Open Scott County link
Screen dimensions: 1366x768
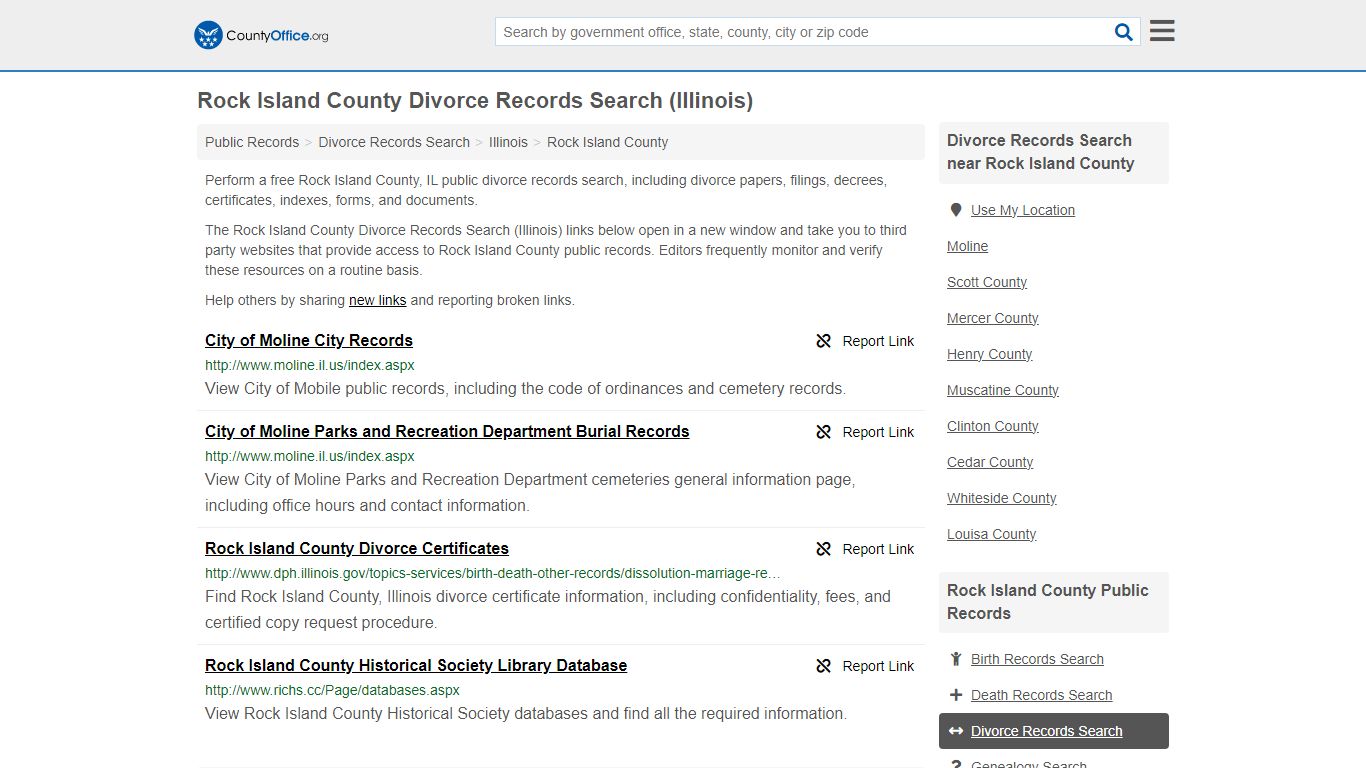coord(987,282)
